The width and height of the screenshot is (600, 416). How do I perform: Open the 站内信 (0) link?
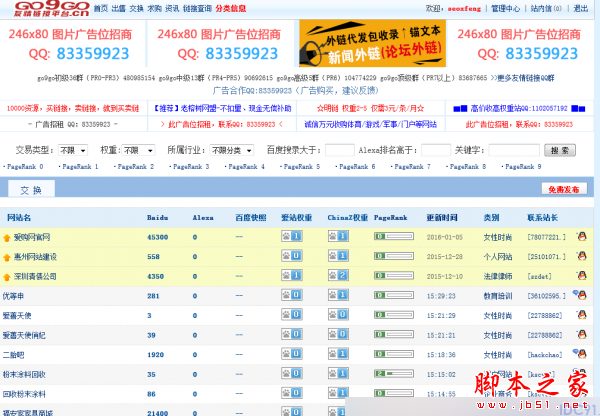pos(546,8)
